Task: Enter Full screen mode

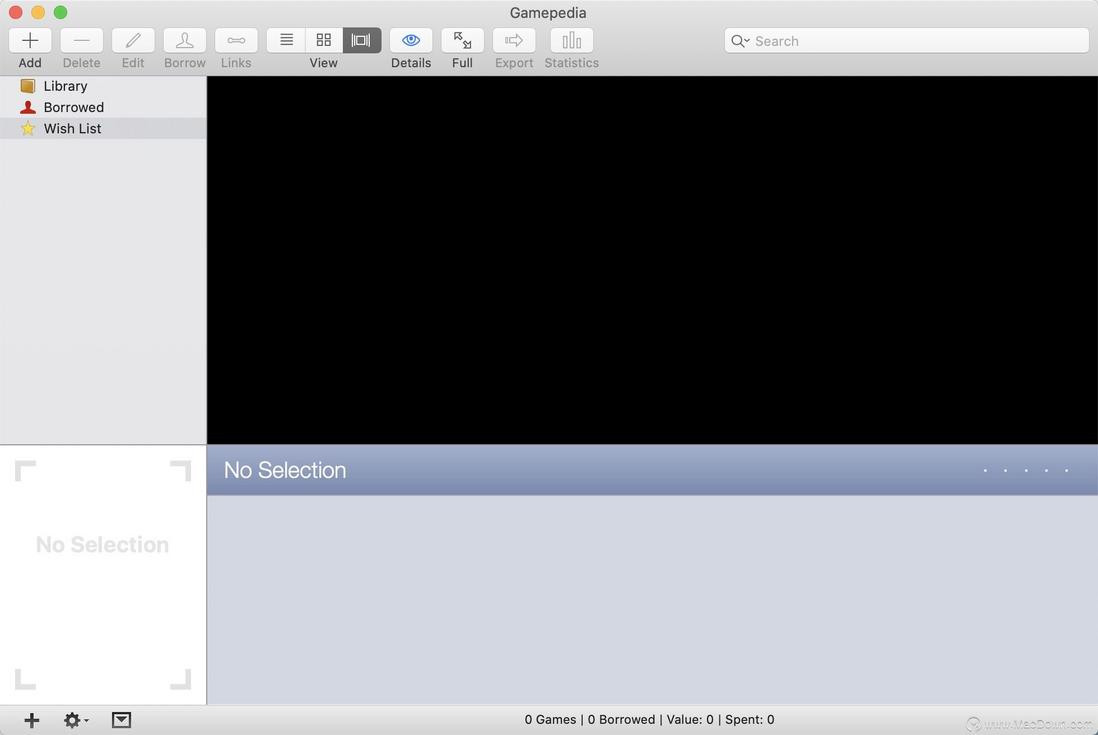Action: (x=462, y=41)
